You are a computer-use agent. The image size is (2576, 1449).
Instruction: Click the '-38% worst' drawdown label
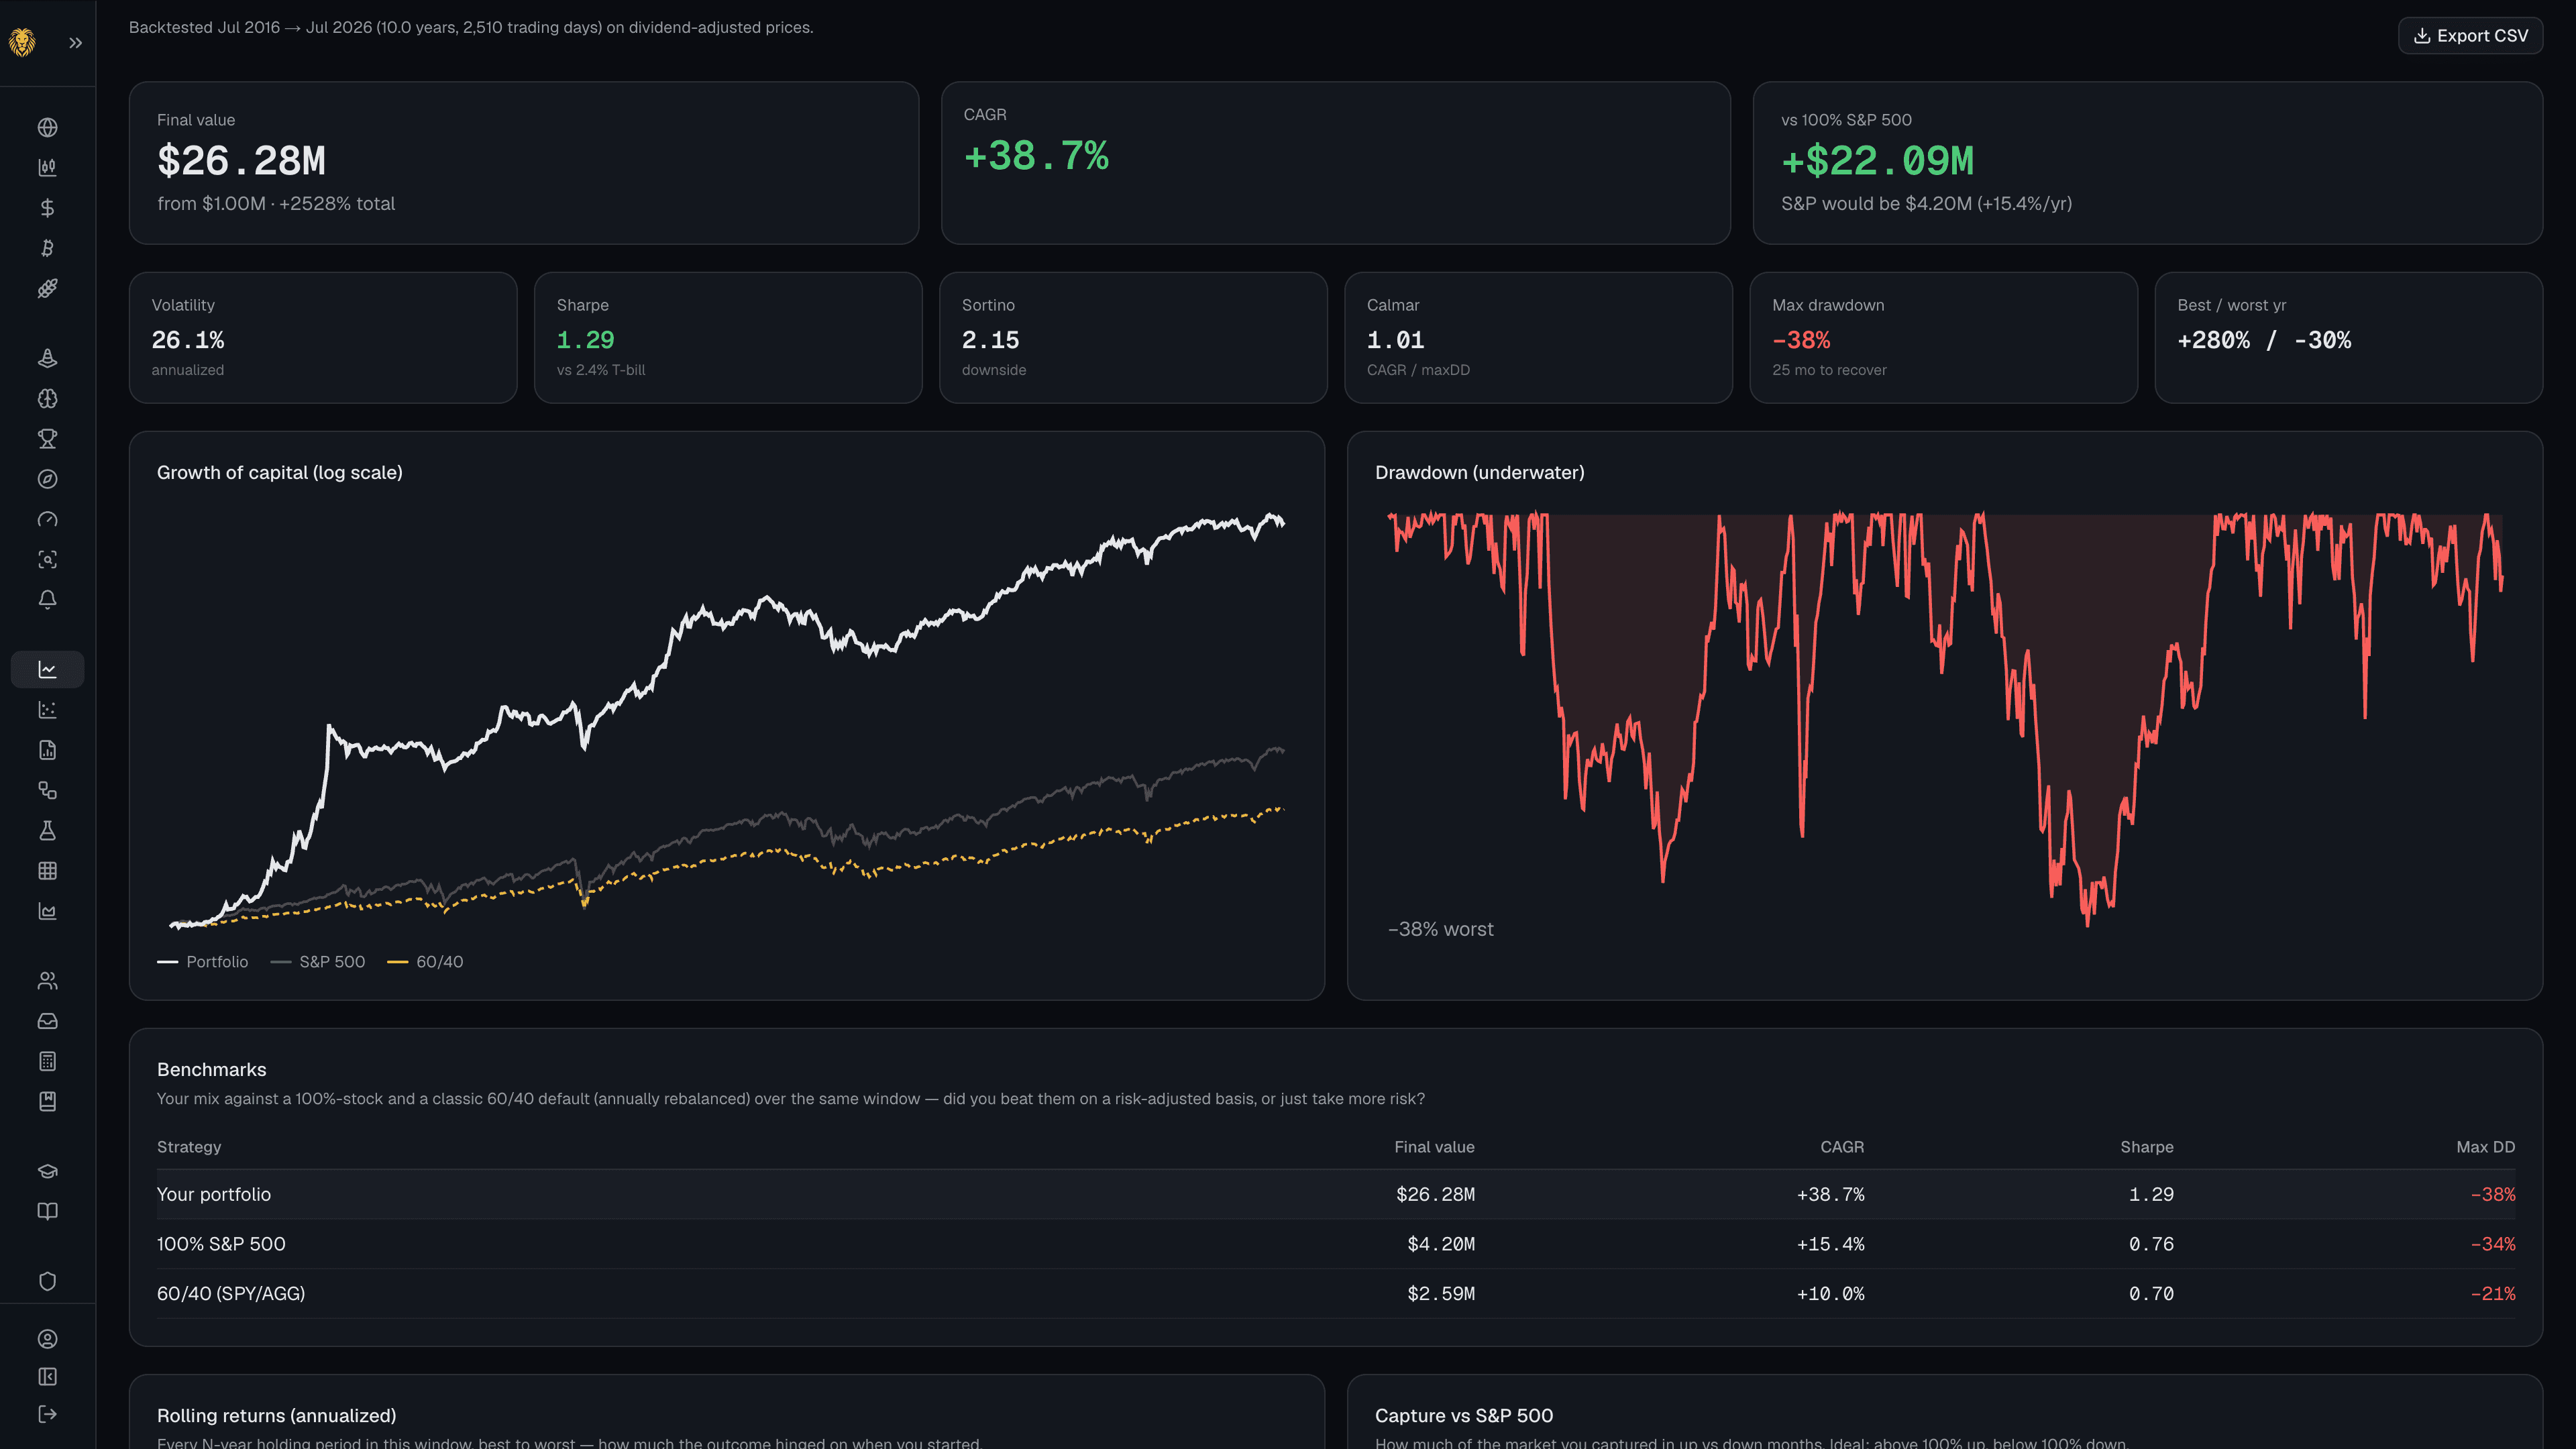(x=1440, y=929)
